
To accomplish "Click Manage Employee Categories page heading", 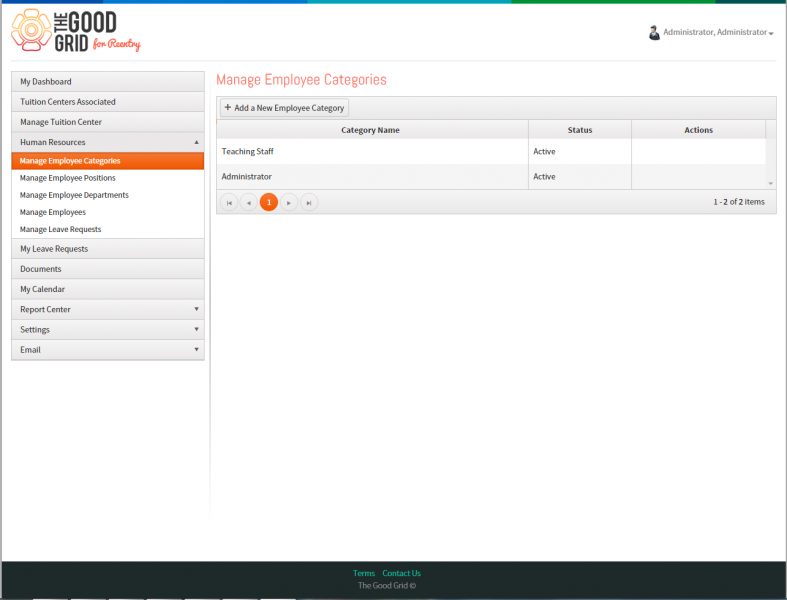I will pos(301,79).
